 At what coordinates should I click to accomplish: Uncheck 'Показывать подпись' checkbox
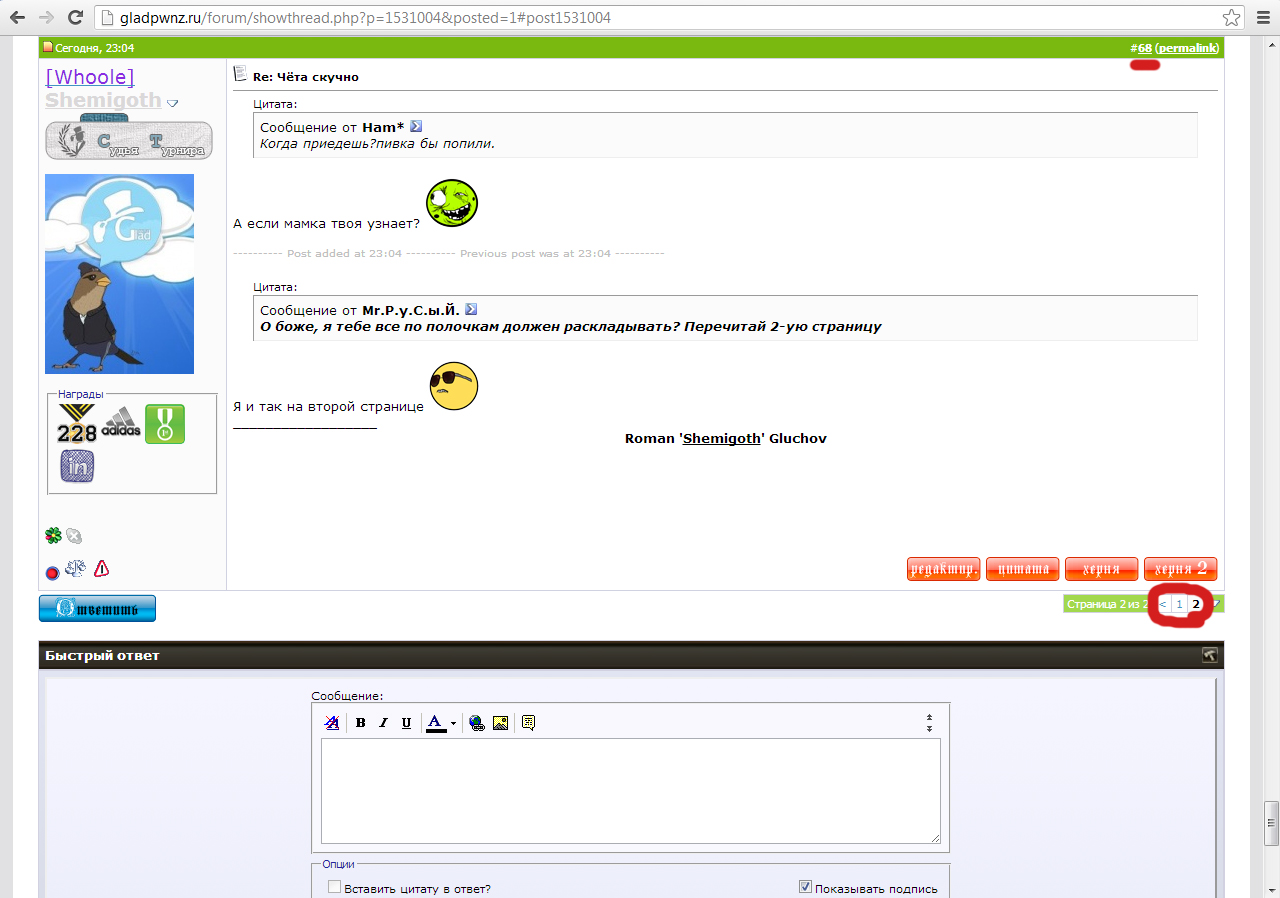(805, 887)
